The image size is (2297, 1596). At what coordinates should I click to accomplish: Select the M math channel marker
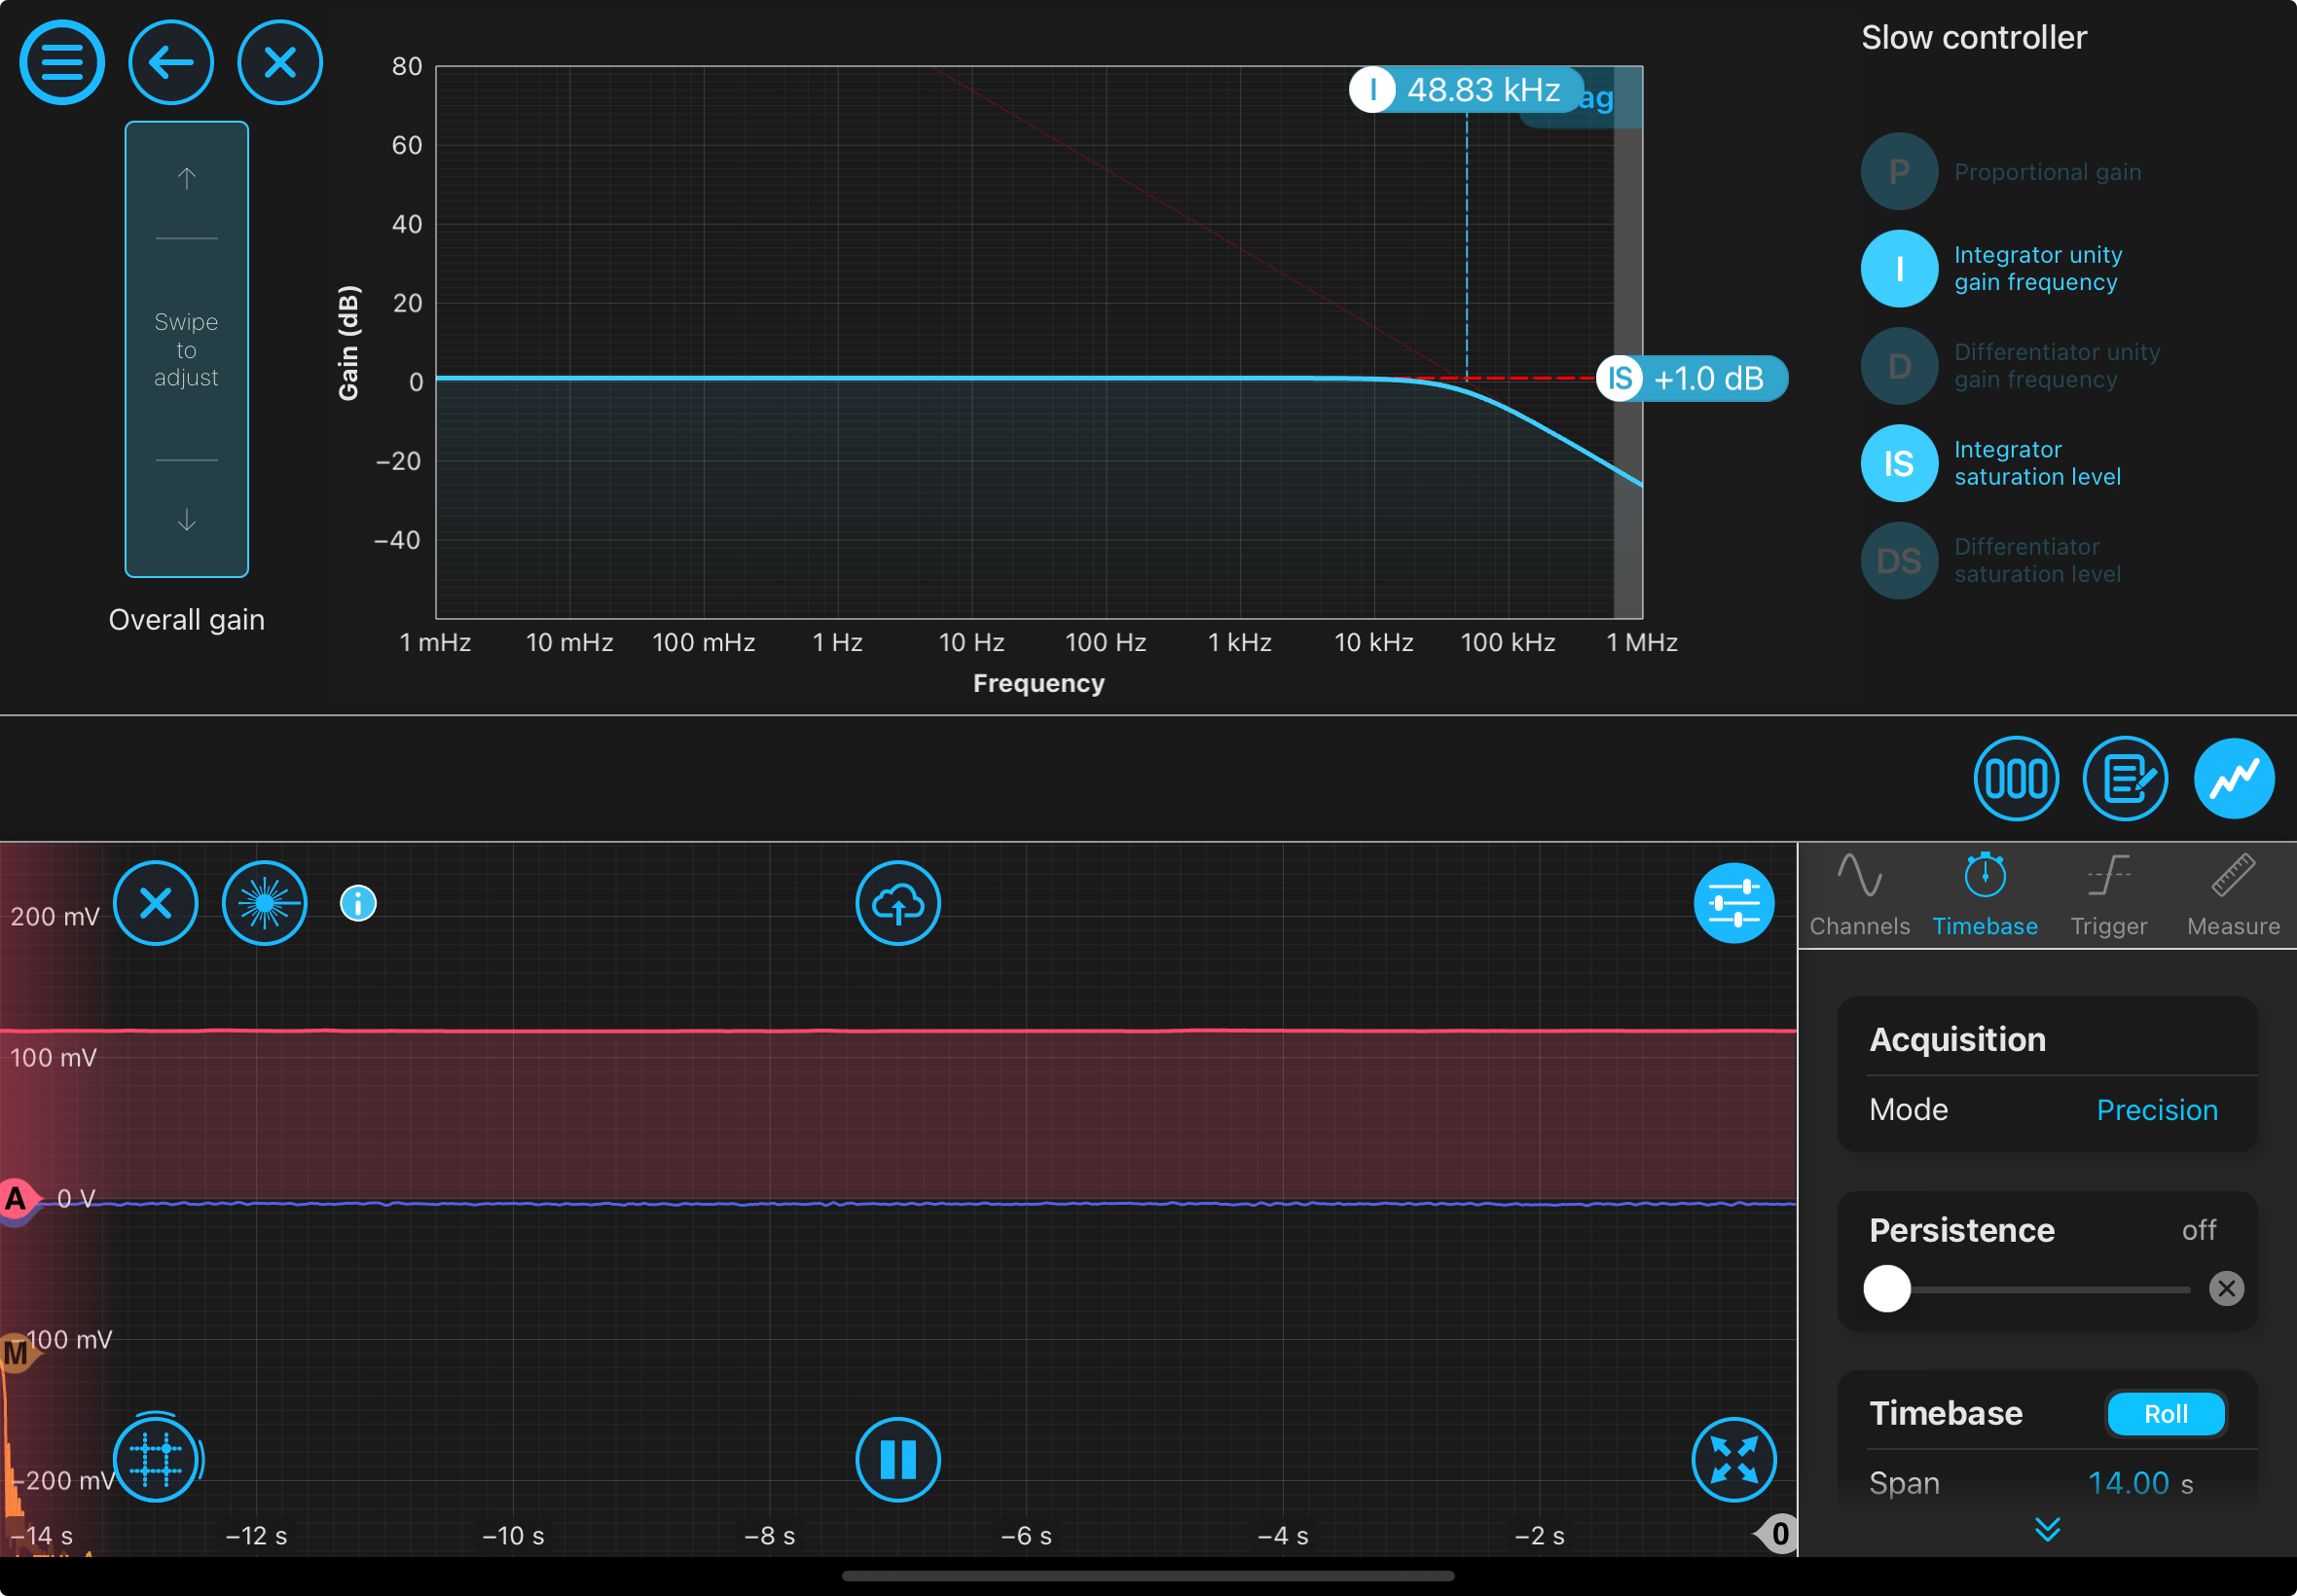[x=16, y=1353]
